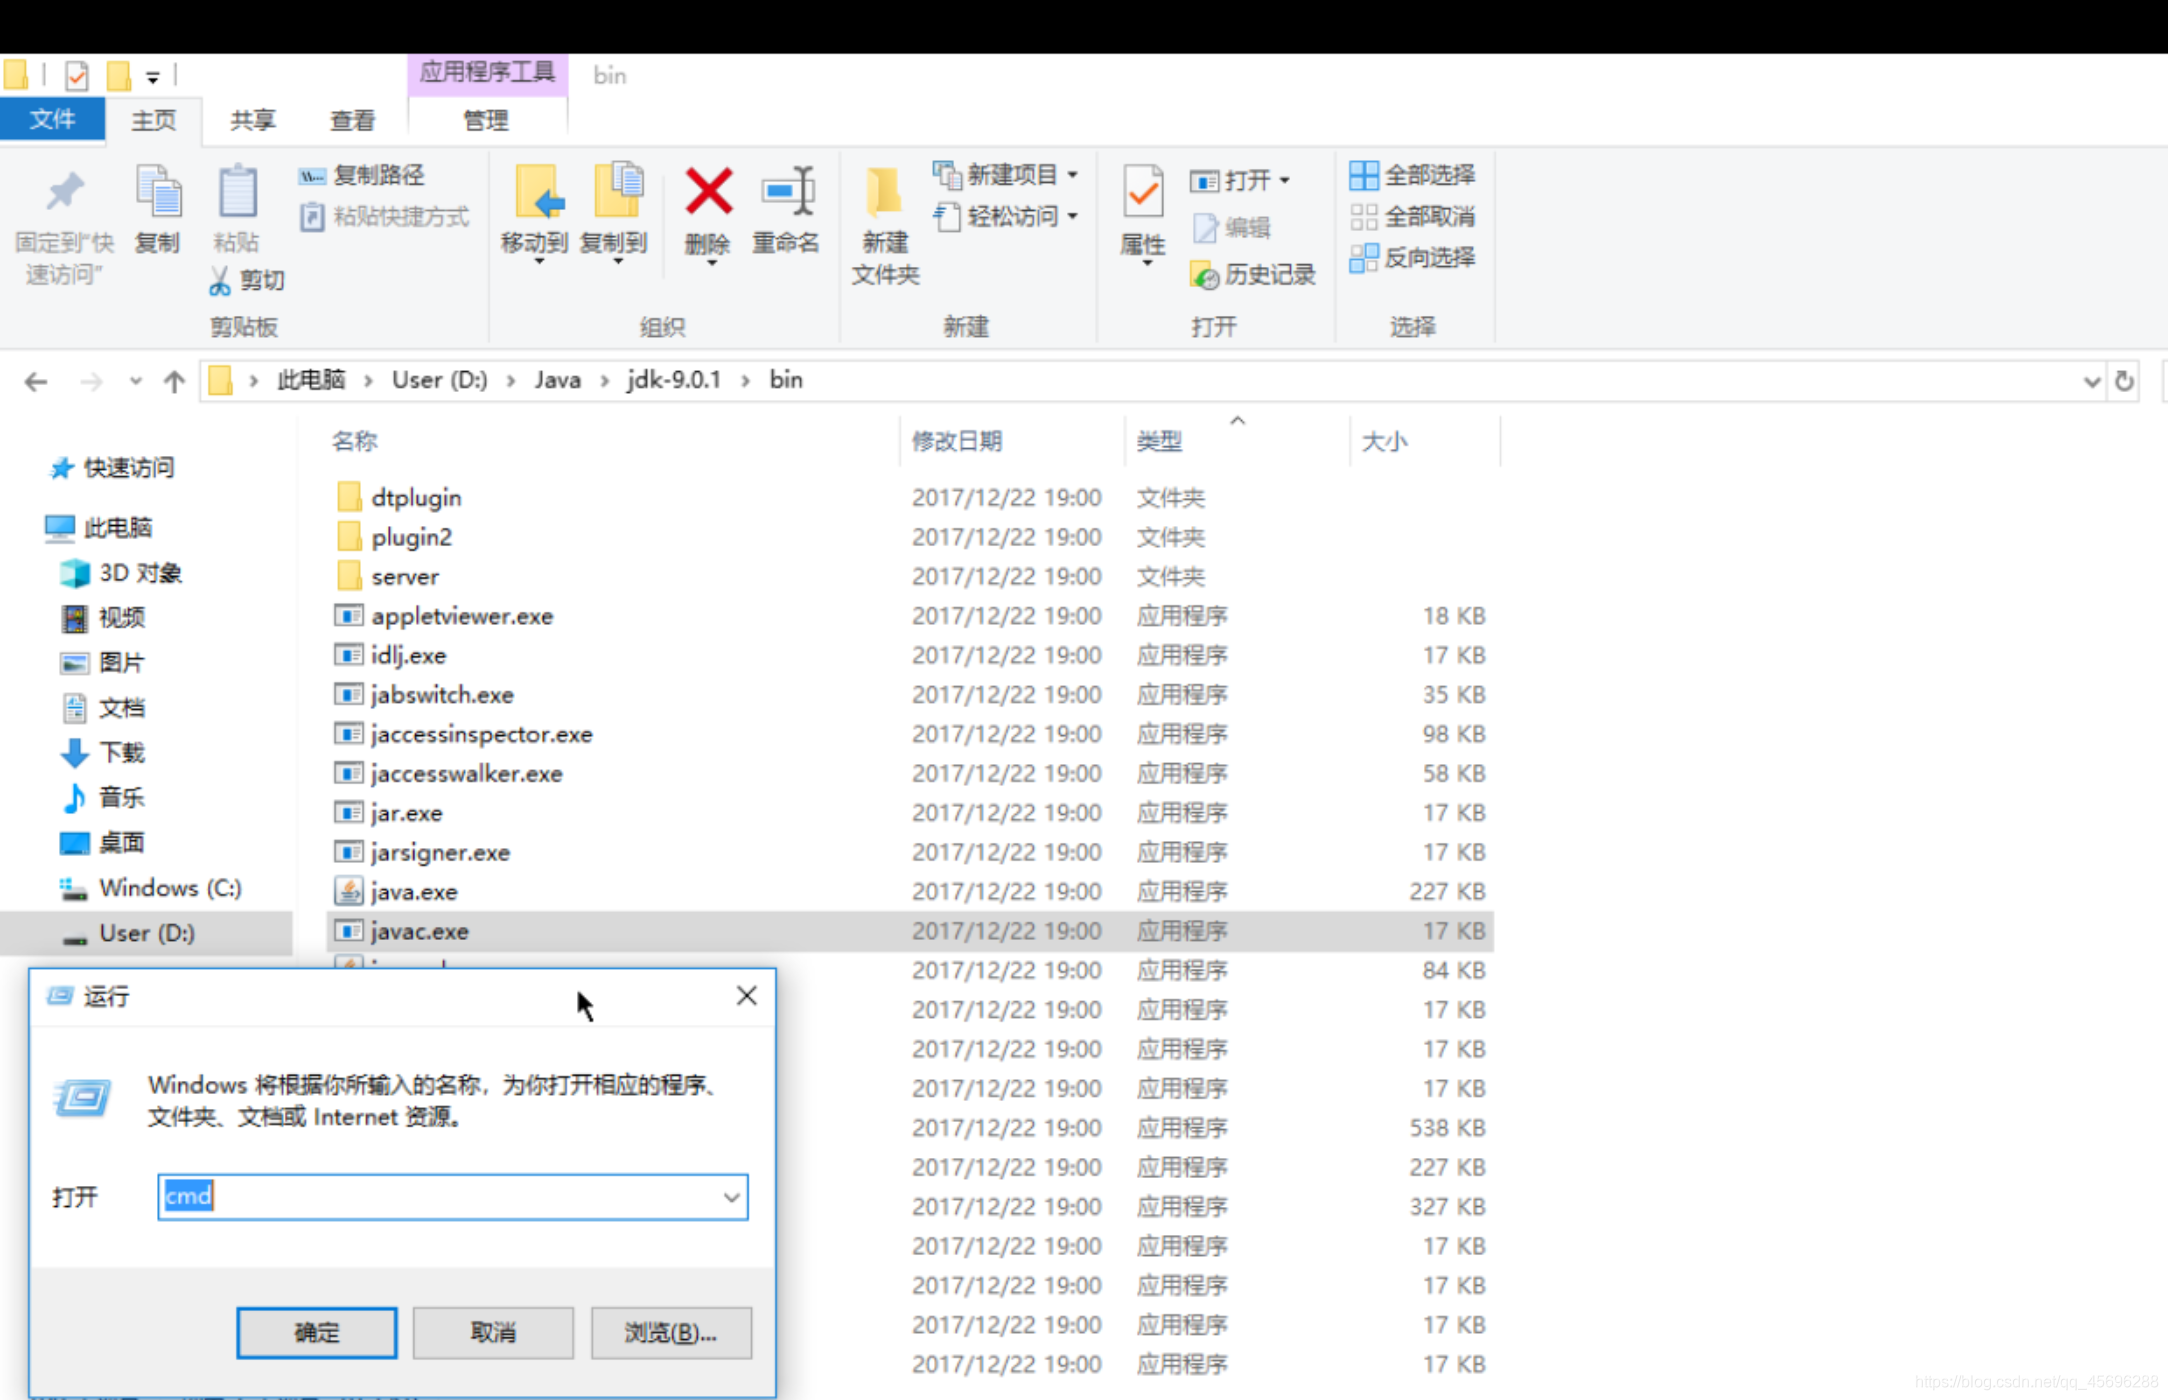Click the Run dialog Open input field
The image size is (2168, 1400).
pos(452,1197)
